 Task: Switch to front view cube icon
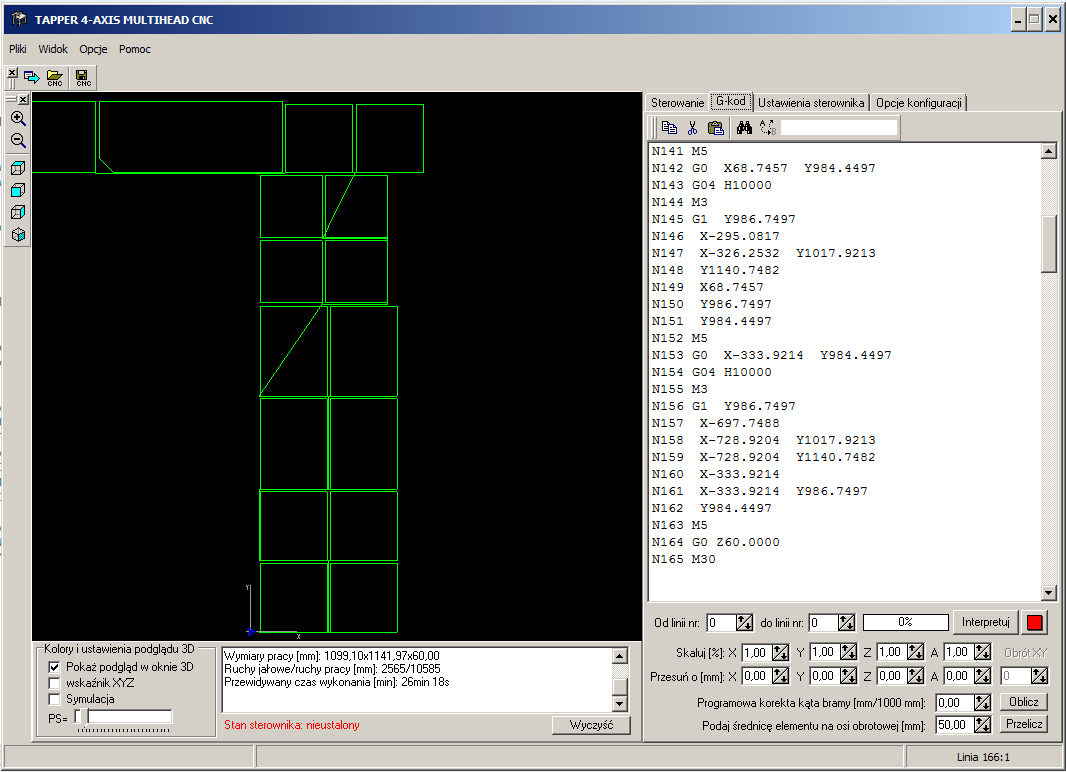18,190
